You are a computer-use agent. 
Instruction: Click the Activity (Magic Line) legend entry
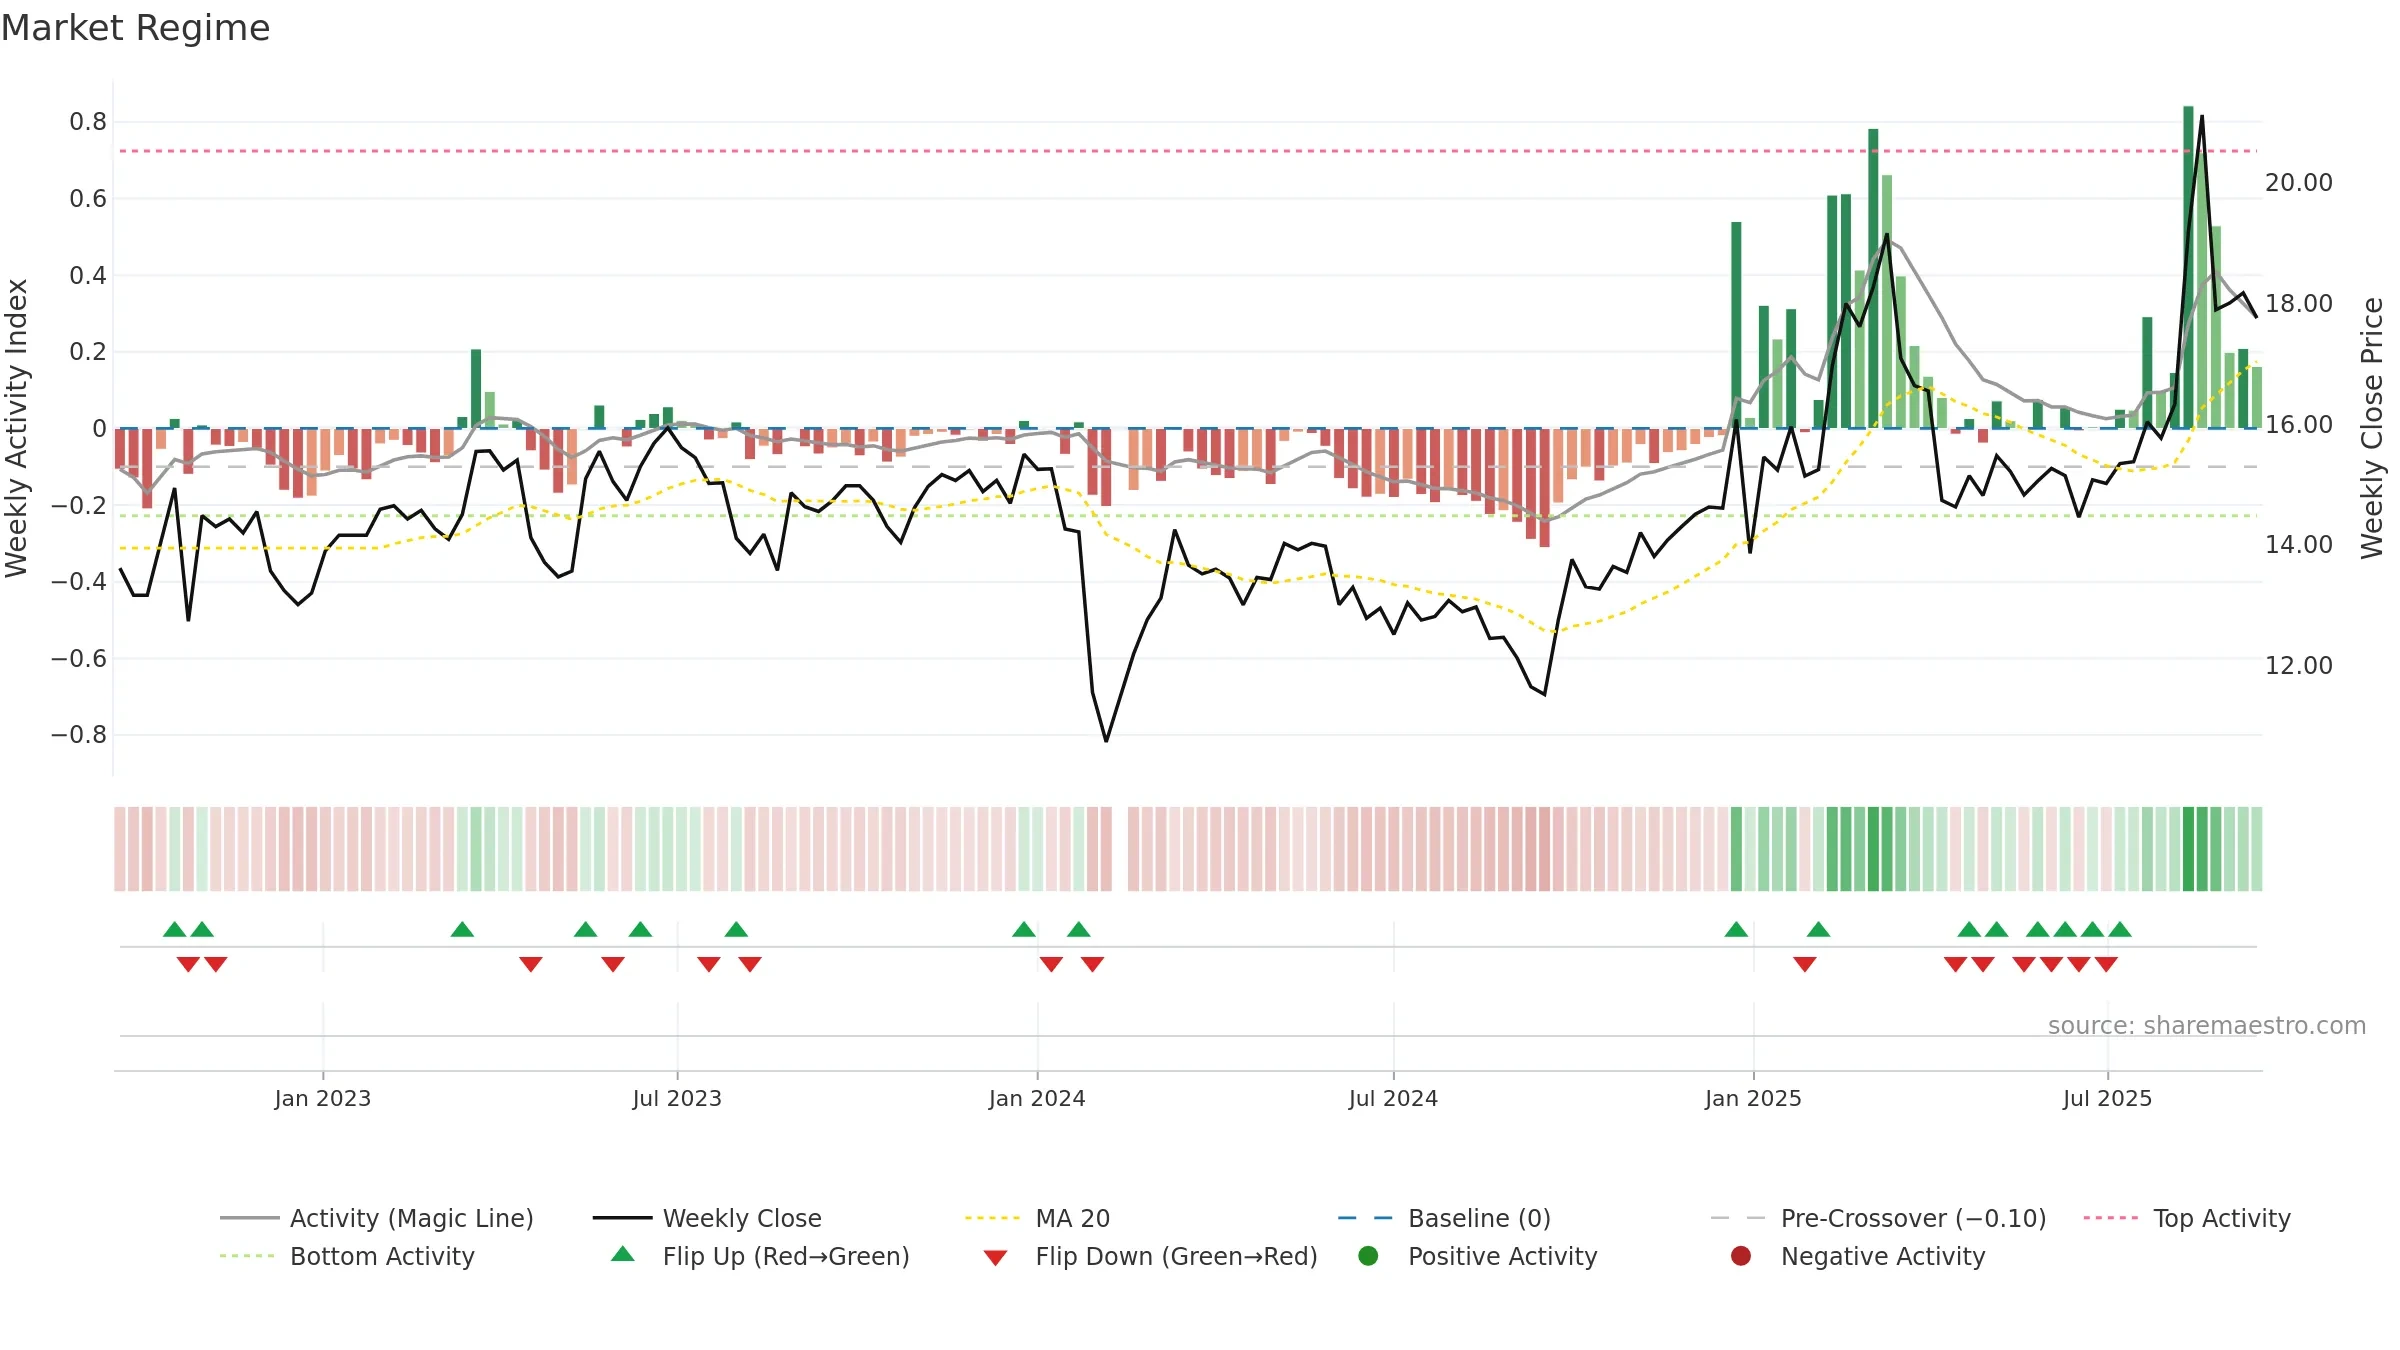click(x=377, y=1218)
